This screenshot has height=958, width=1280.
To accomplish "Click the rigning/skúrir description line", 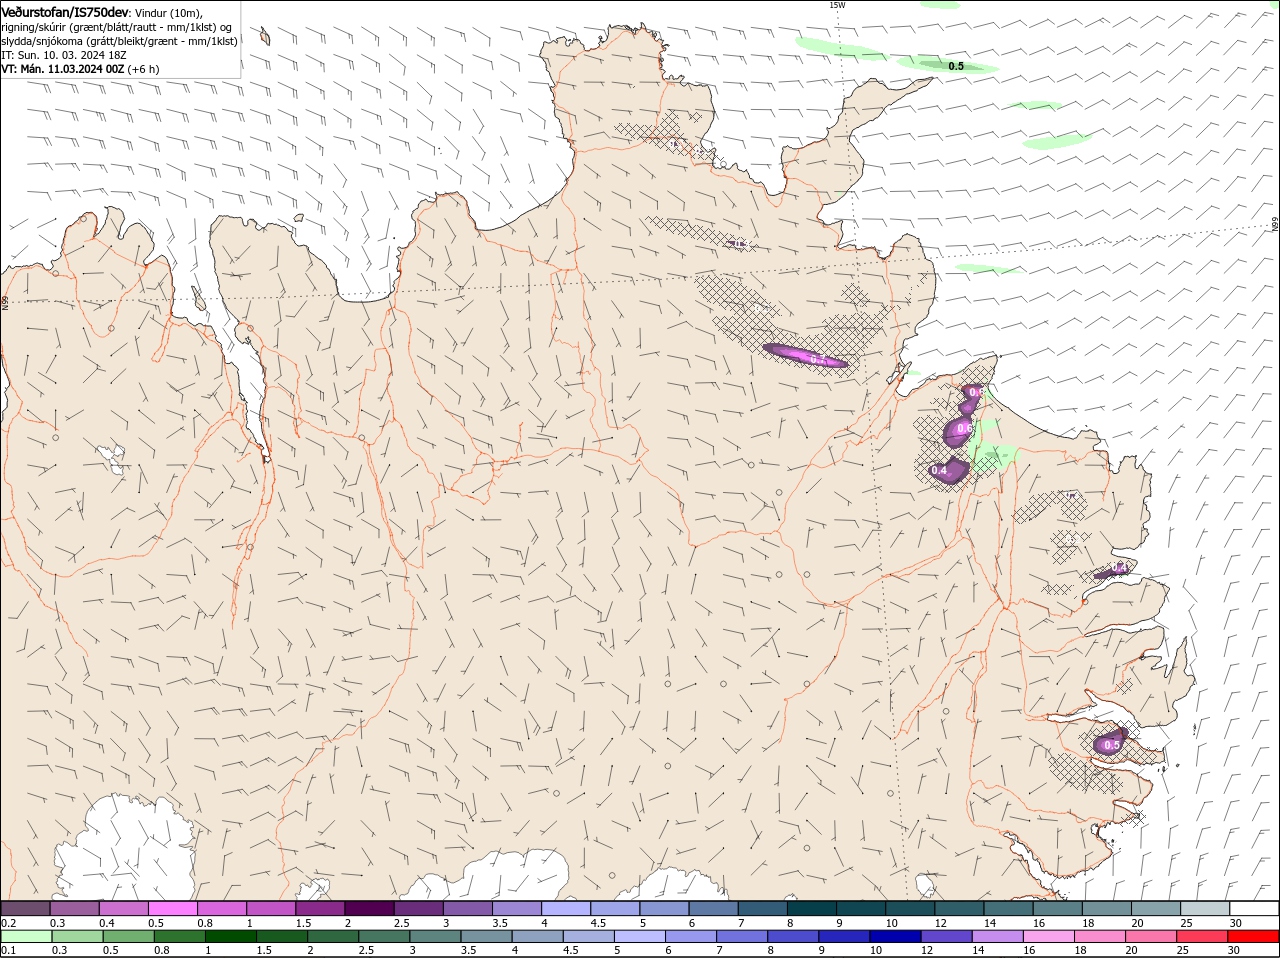I will pos(118,26).
